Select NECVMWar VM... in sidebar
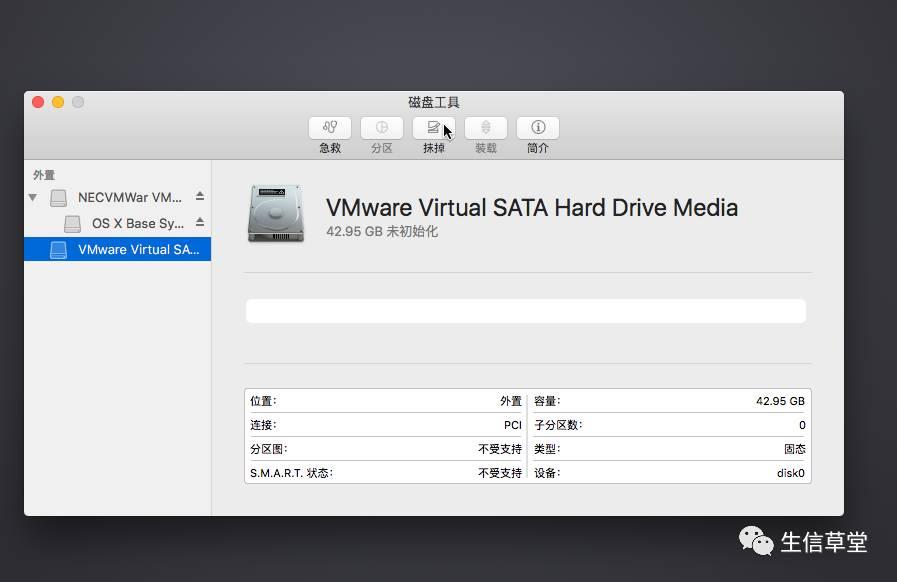Viewport: 897px width, 582px height. point(117,197)
